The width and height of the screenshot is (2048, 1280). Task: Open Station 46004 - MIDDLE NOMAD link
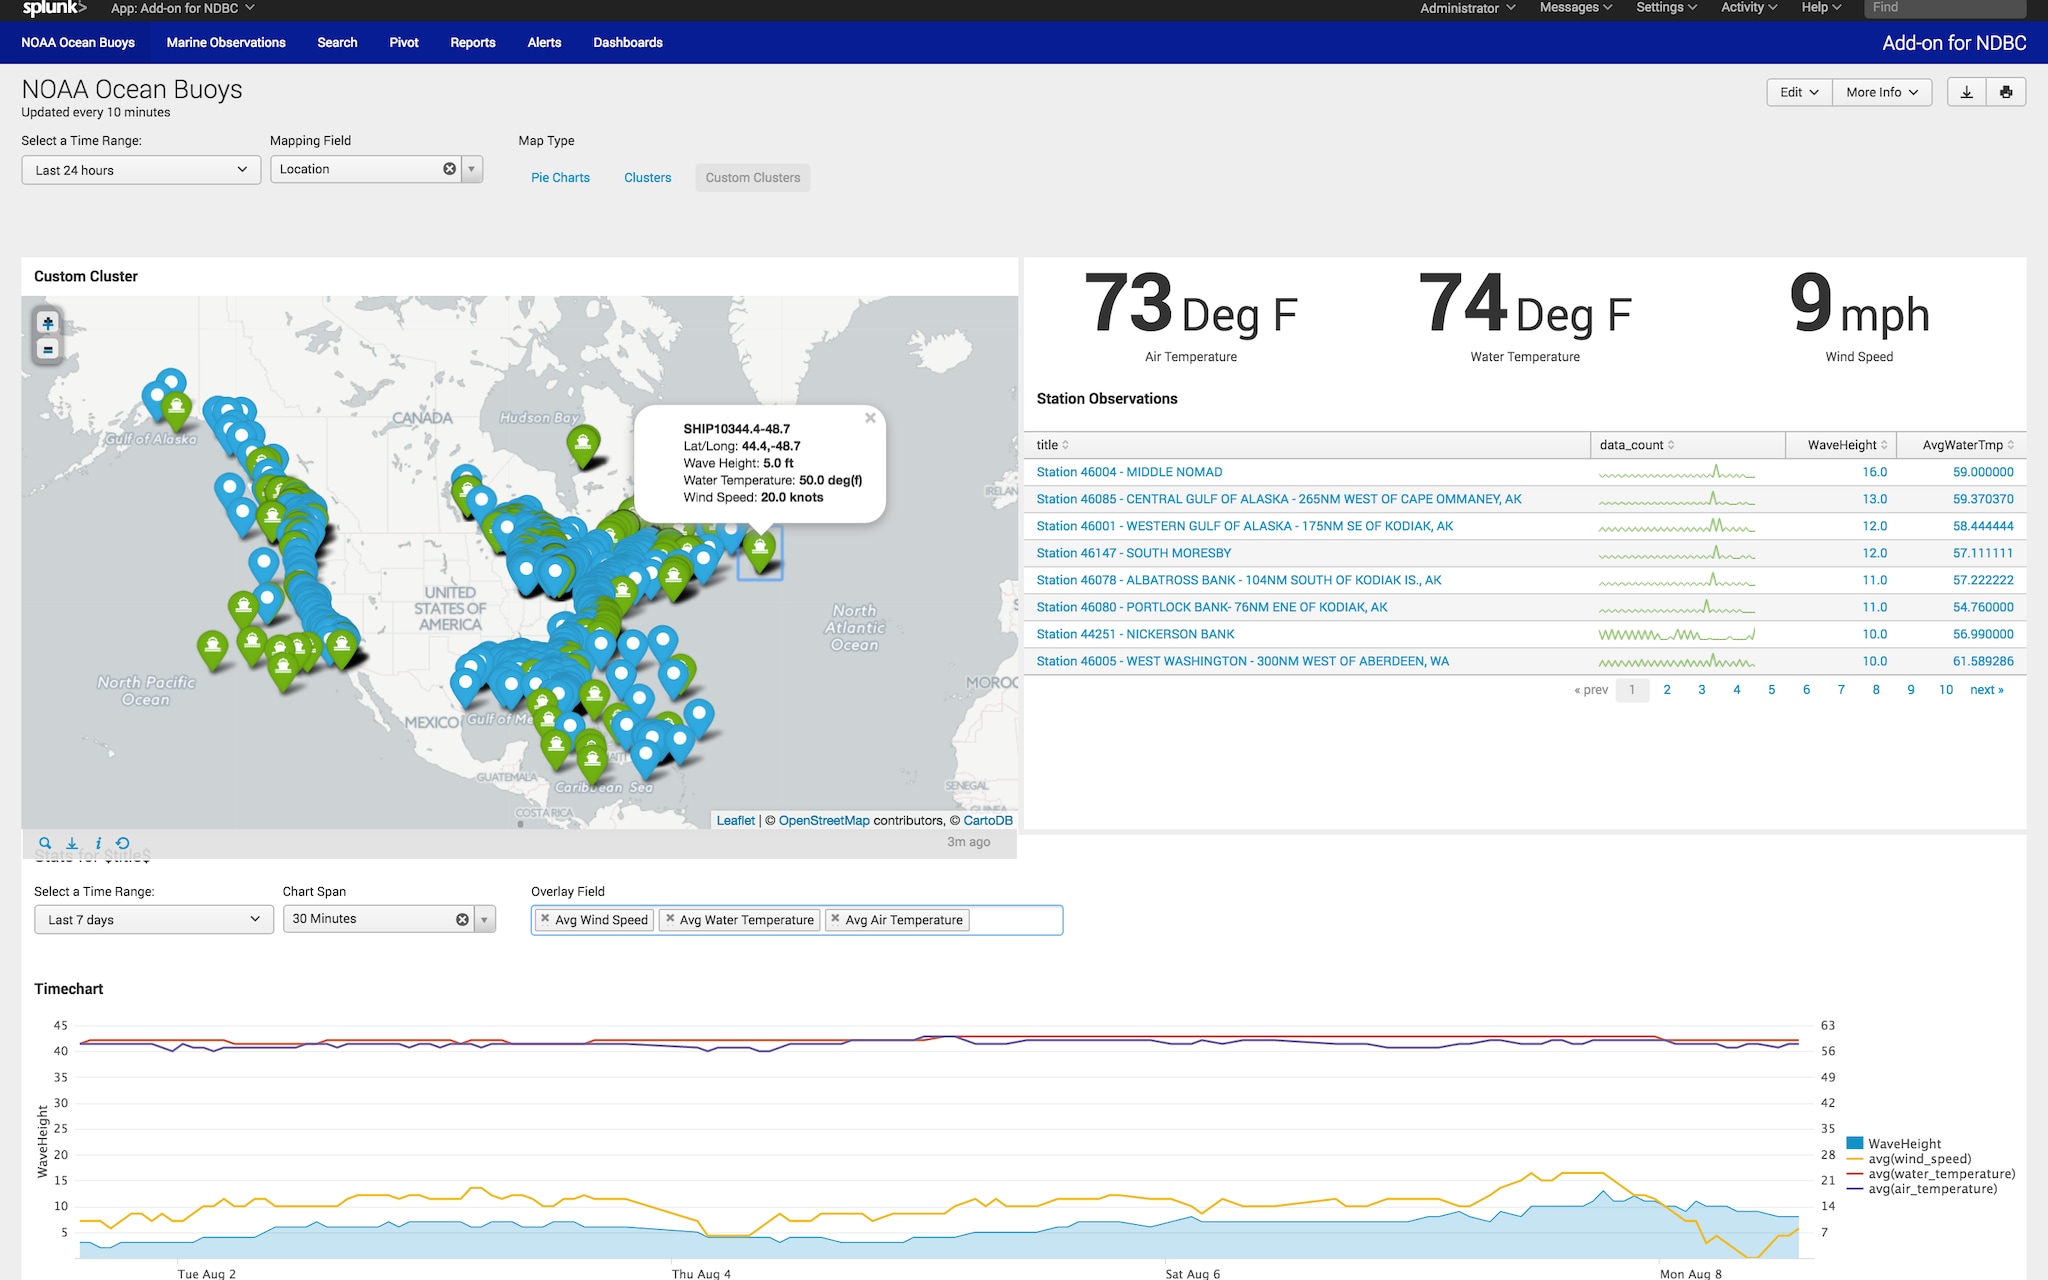click(x=1129, y=472)
